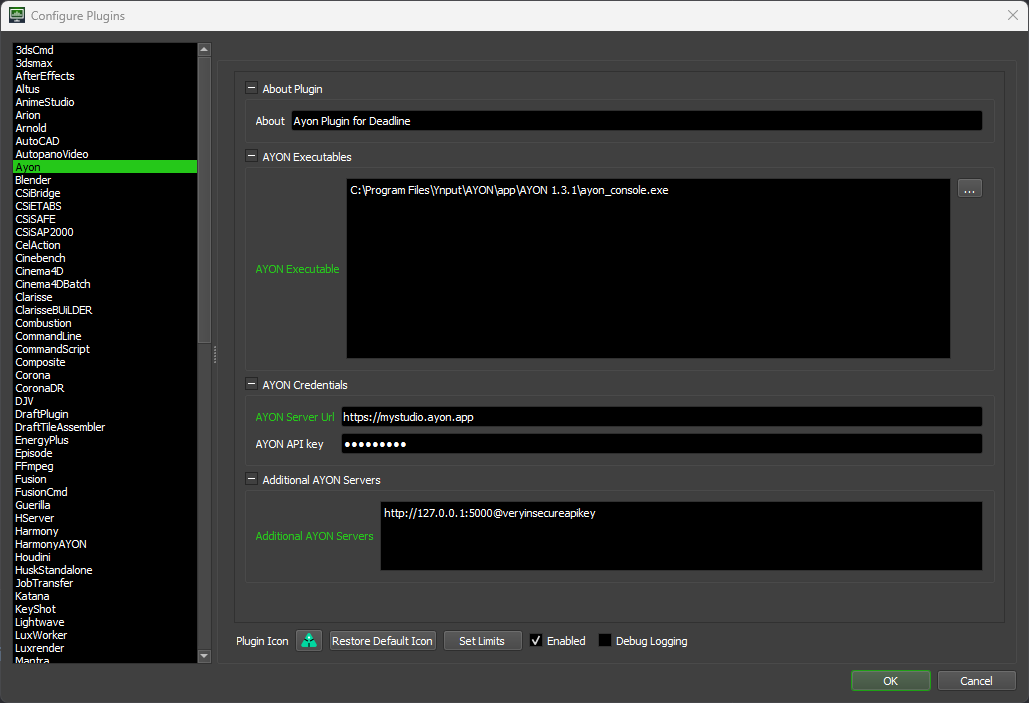This screenshot has width=1029, height=703.
Task: Click the AYON API key password field
Action: coord(662,444)
